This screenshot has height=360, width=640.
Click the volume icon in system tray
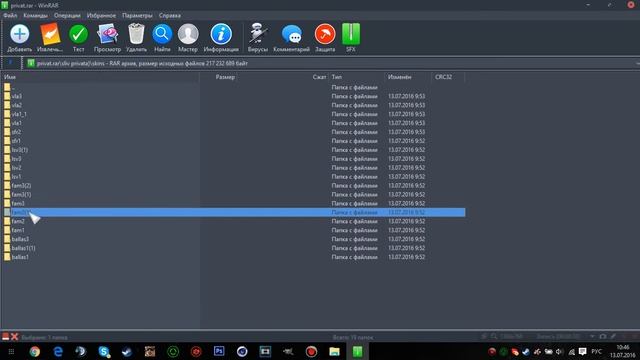point(559,351)
